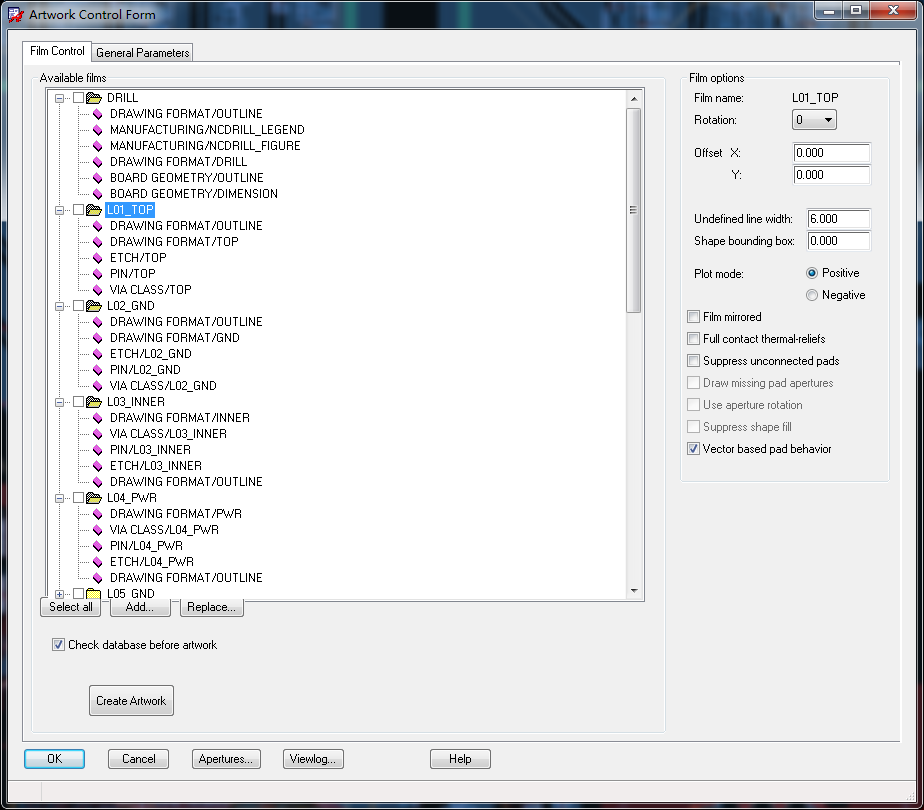Open the Viewlog... button

click(x=313, y=759)
